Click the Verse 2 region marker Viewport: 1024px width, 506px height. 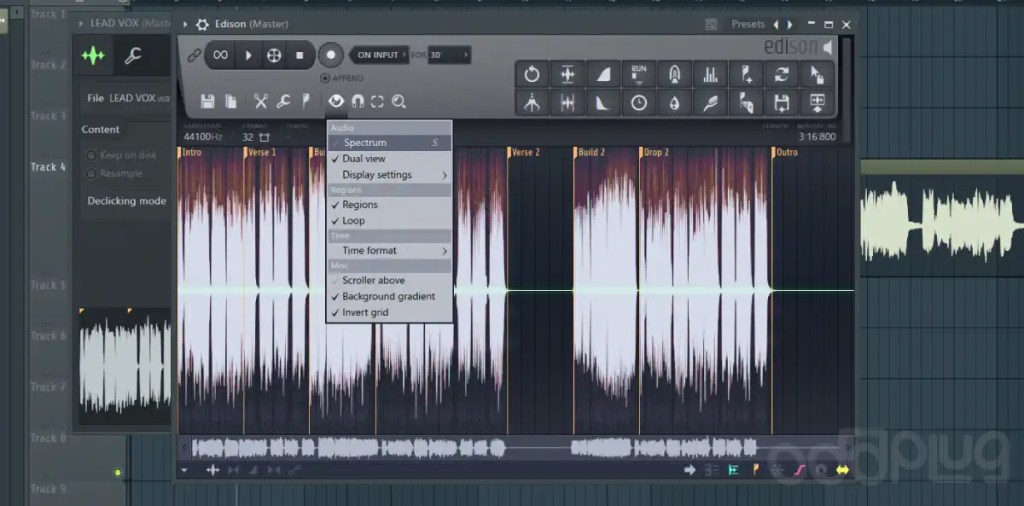[x=524, y=152]
